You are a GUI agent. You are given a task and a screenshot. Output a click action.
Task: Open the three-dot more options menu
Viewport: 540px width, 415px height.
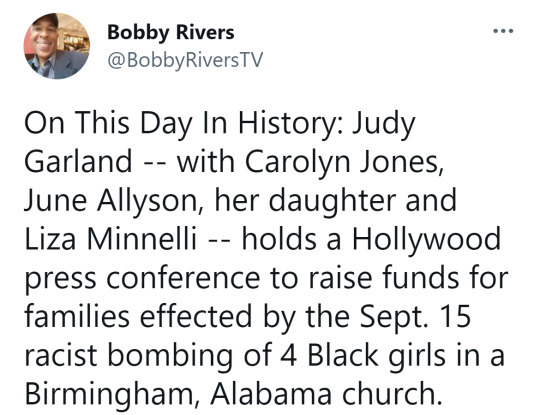coord(503,31)
